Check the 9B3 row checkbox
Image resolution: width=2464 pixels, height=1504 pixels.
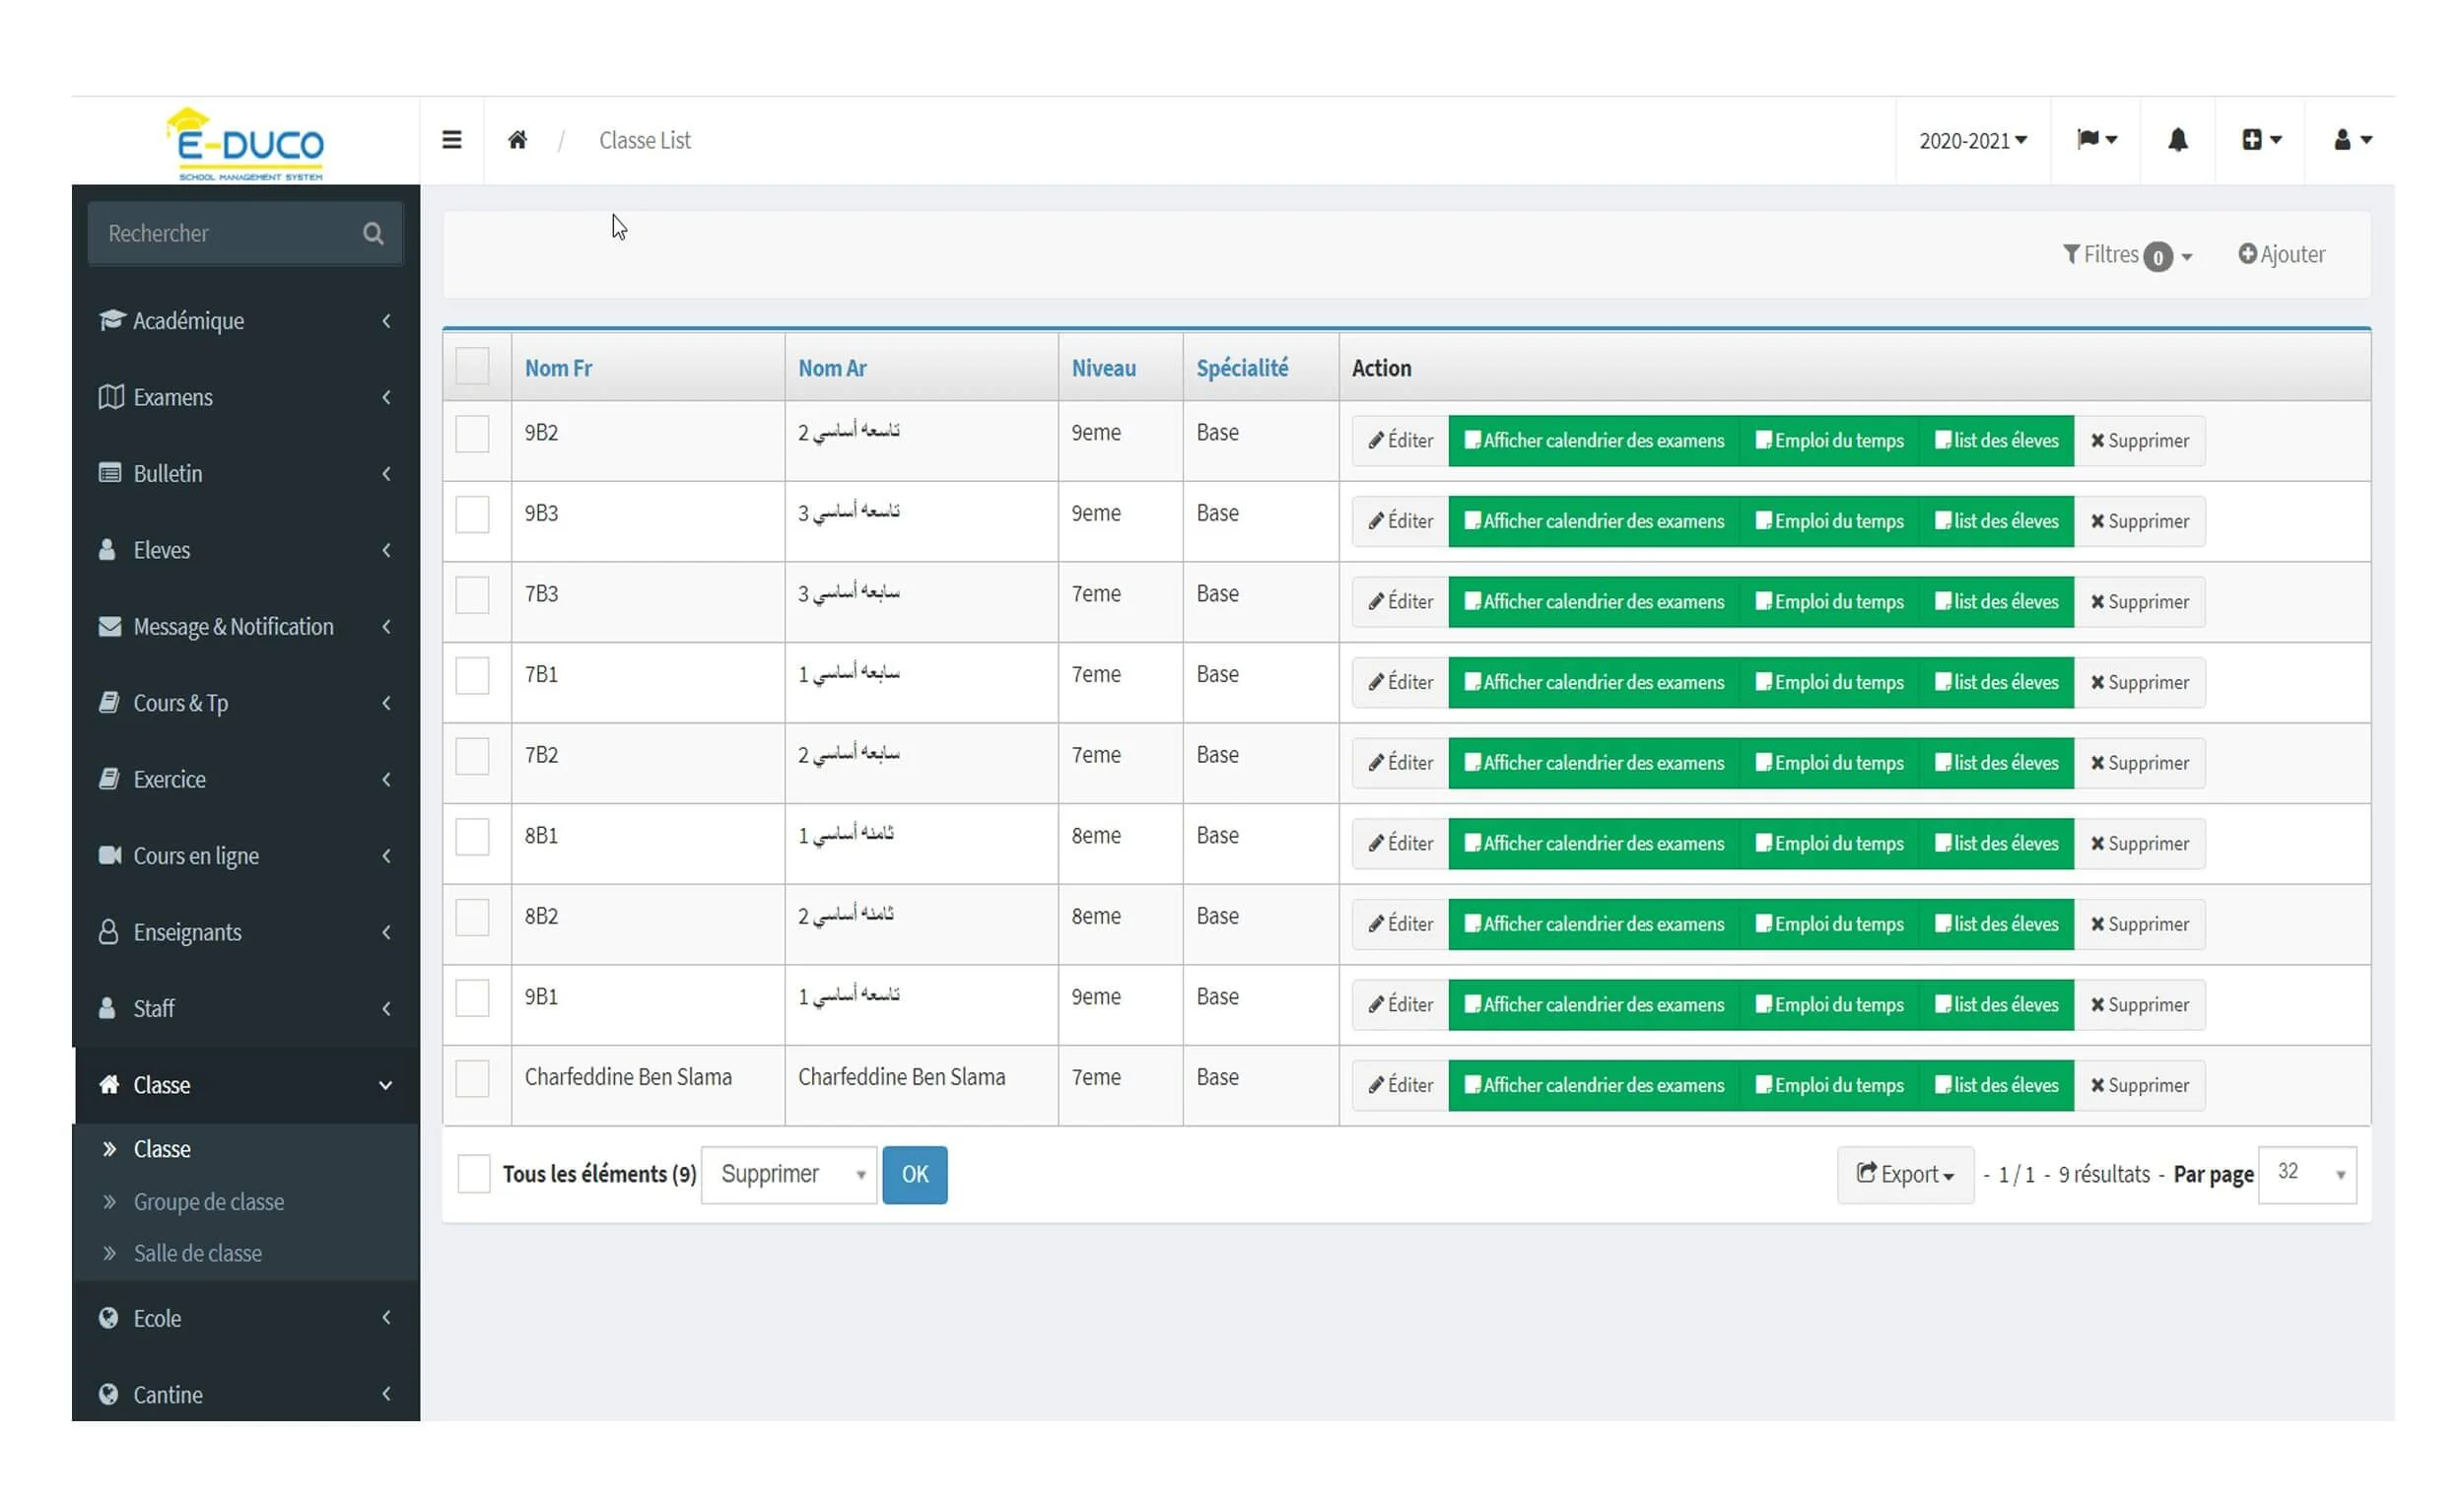[x=472, y=515]
